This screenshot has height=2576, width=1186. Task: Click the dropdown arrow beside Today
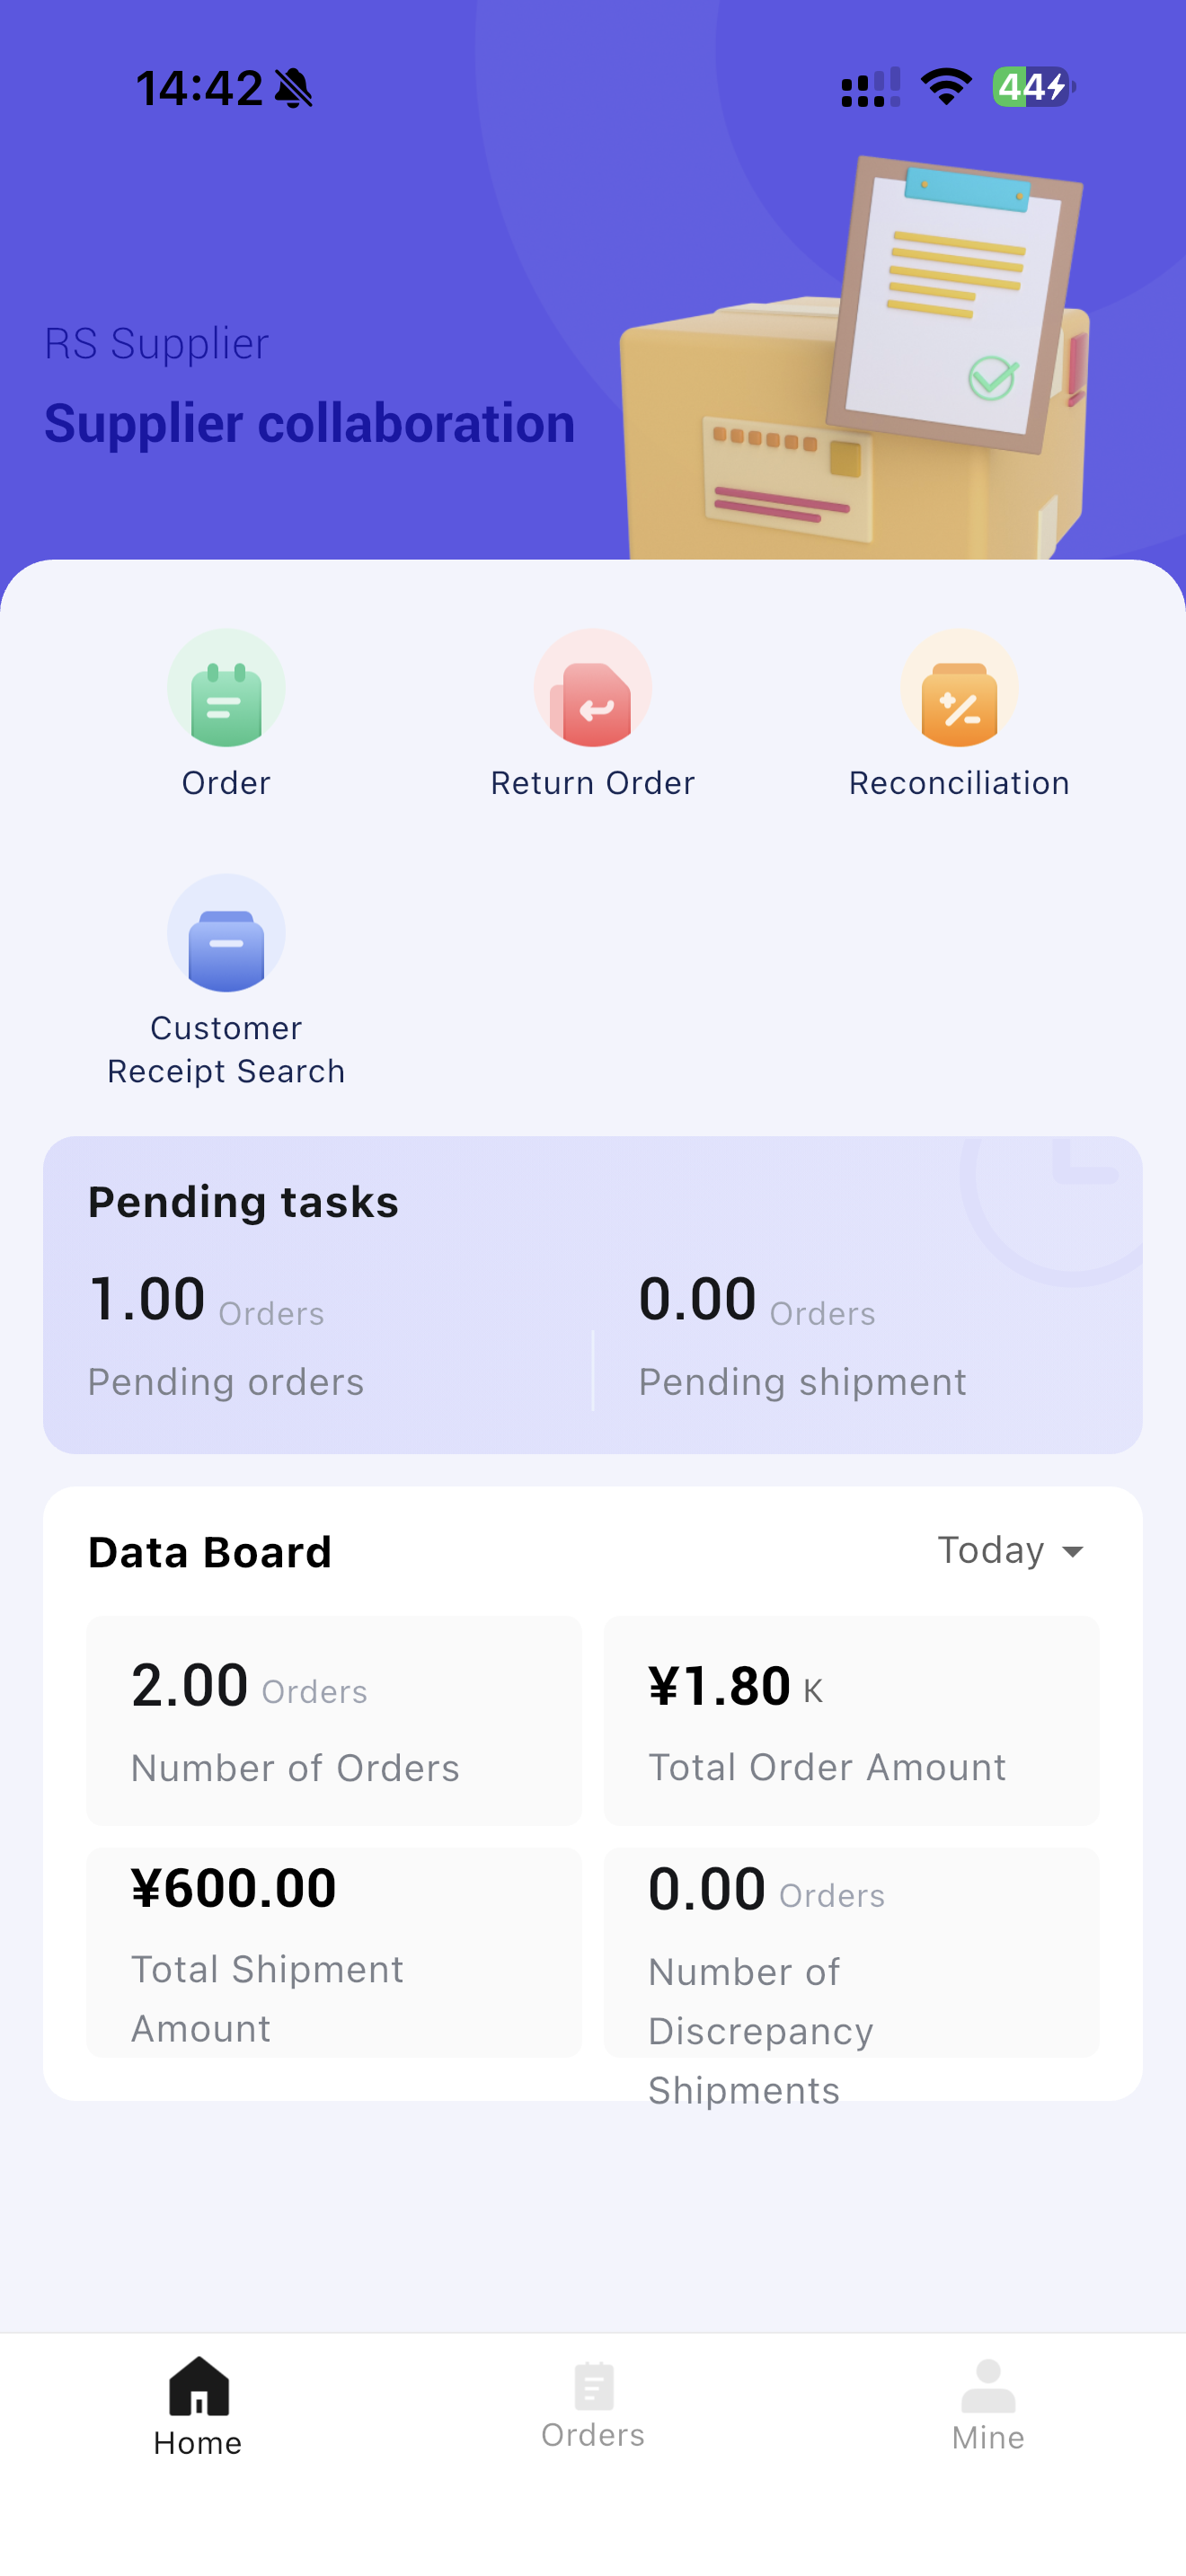tap(1073, 1552)
